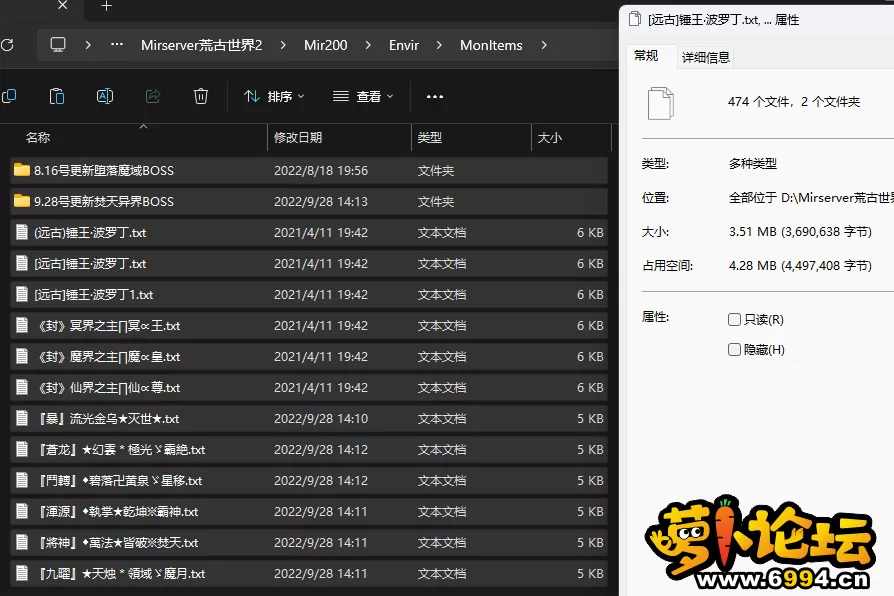894x596 pixels.
Task: Switch to the 详细信息 tab in properties
Action: [x=706, y=57]
